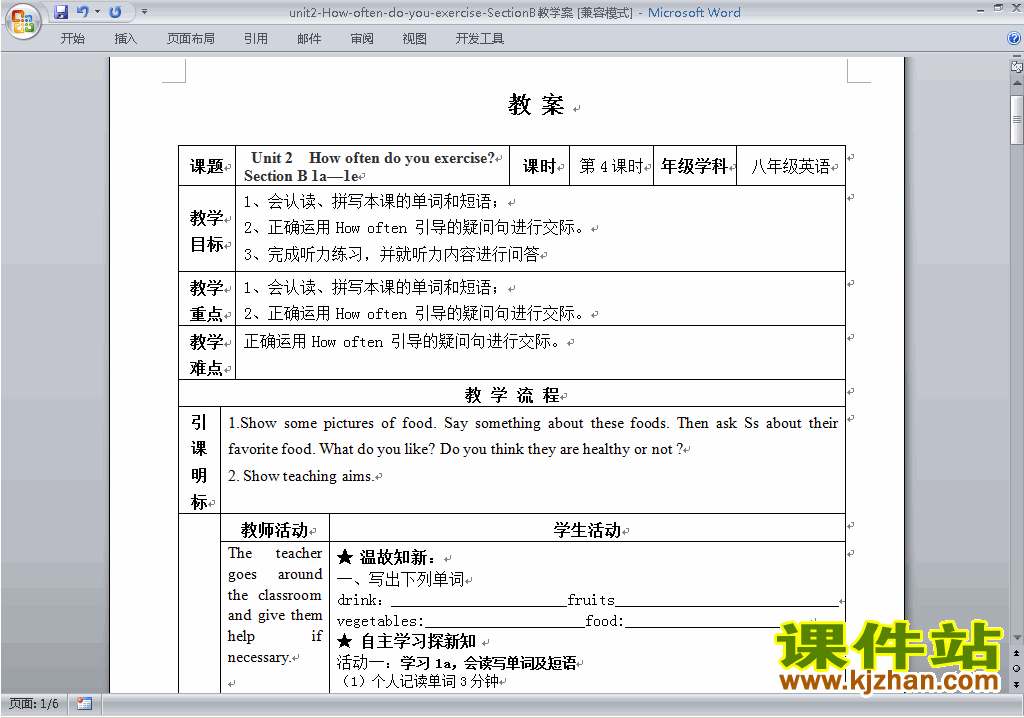Viewport: 1024px width, 718px height.
Task: Click the vertical scrollbar down arrow
Action: [1017, 638]
